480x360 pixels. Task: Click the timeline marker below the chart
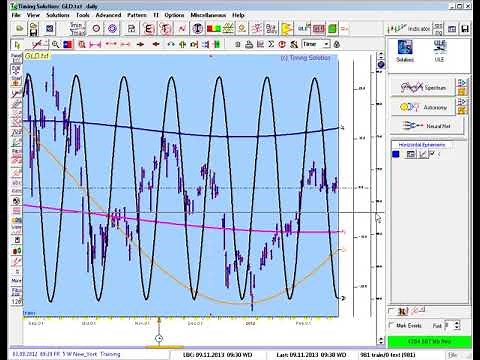[159, 338]
